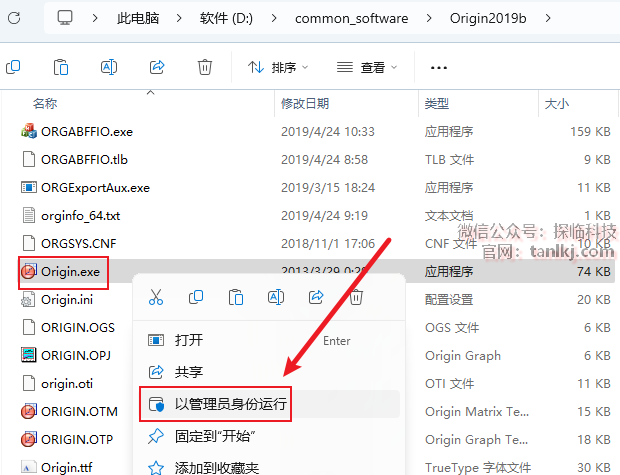
Task: Click the Origin Graph type cell
Action: coord(463,356)
